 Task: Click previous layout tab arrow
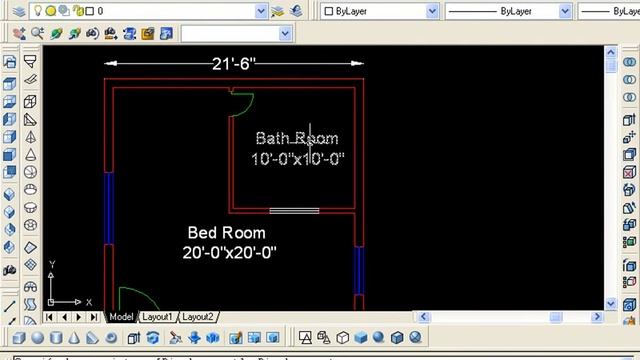point(64,317)
